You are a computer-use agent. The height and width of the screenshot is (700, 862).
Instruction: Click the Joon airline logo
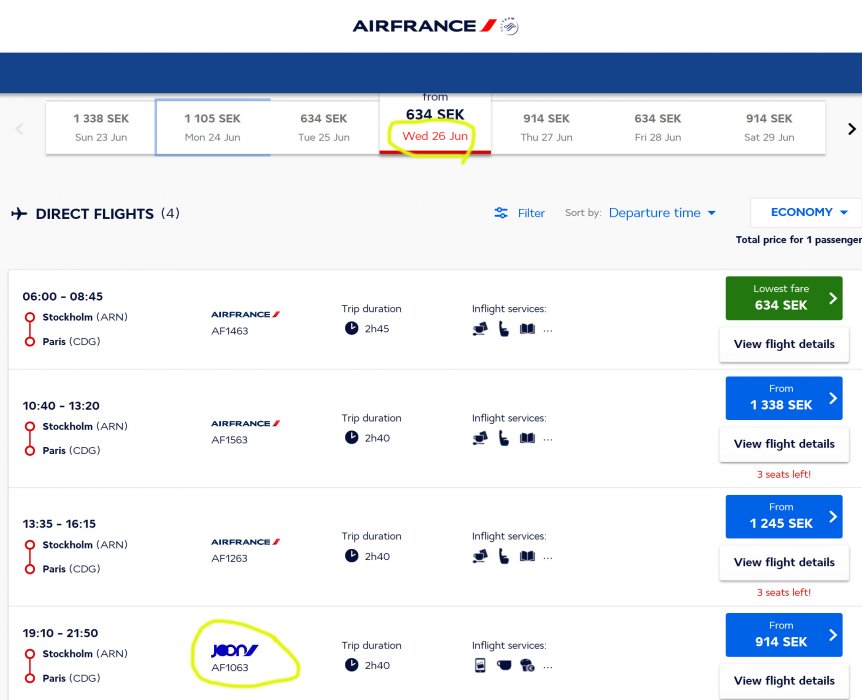pos(235,650)
